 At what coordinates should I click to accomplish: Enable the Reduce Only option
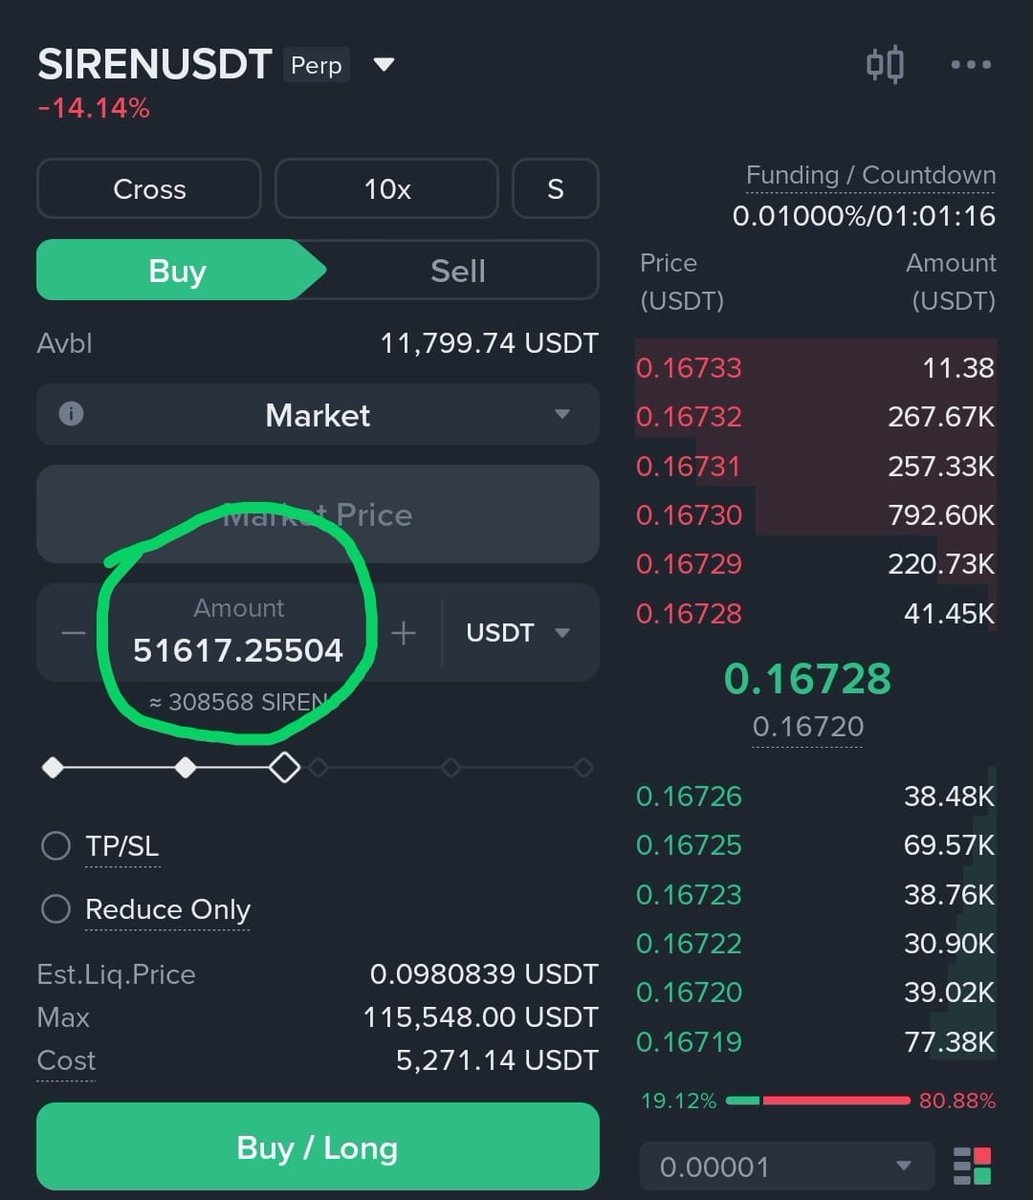tap(56, 908)
